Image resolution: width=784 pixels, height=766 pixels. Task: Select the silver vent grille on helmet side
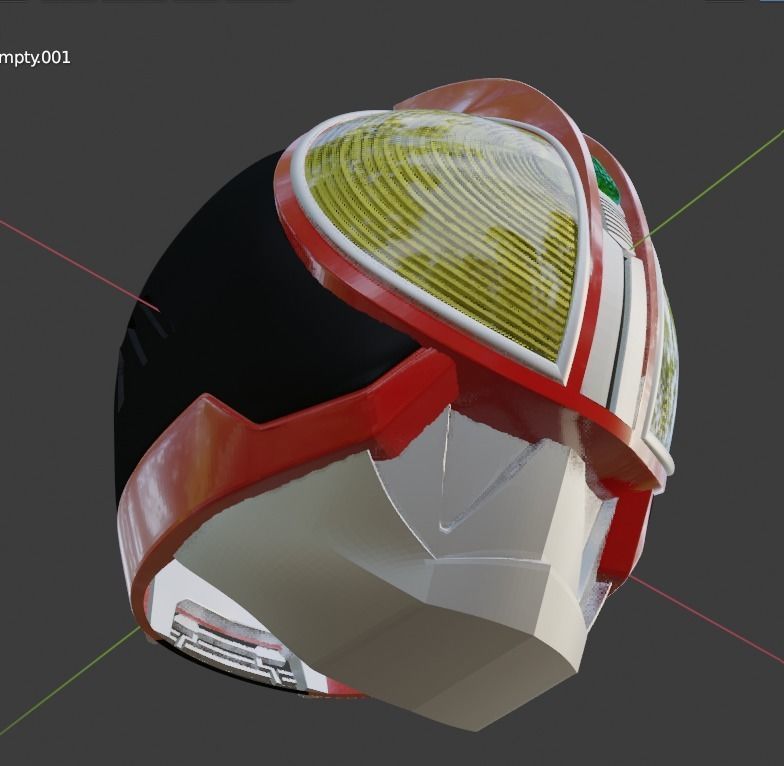click(235, 642)
